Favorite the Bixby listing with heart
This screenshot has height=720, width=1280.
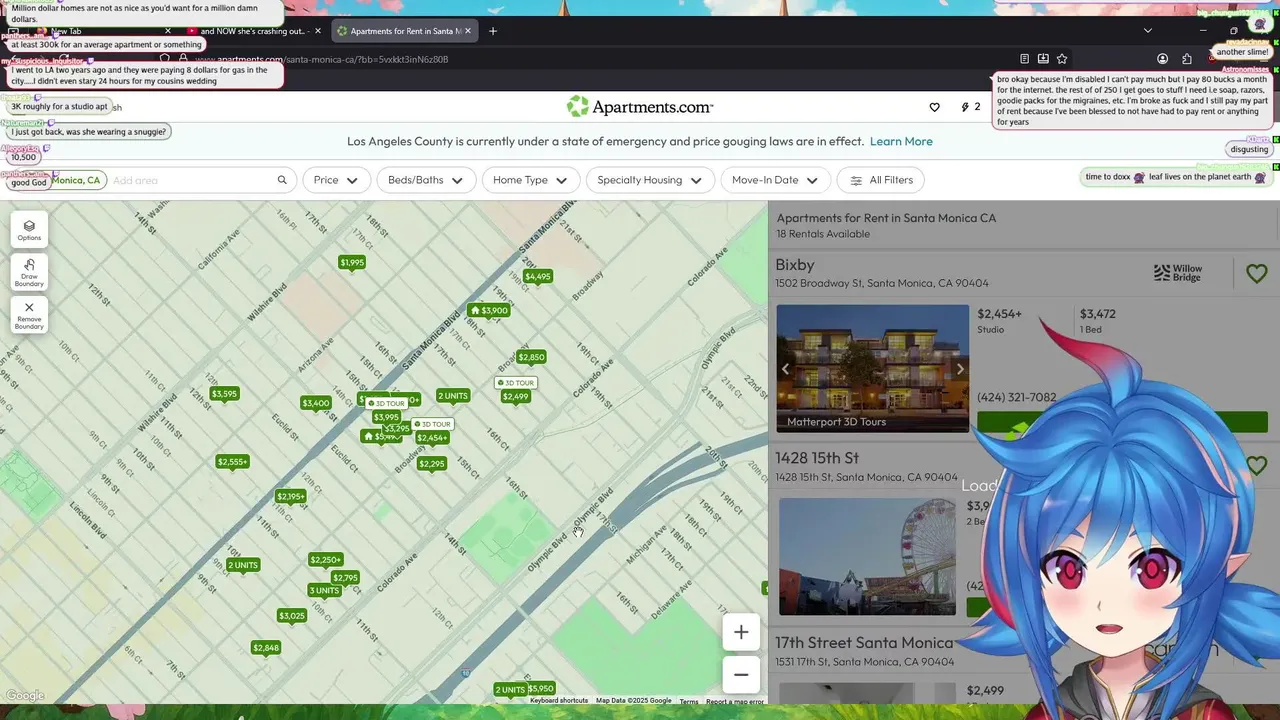point(1256,273)
